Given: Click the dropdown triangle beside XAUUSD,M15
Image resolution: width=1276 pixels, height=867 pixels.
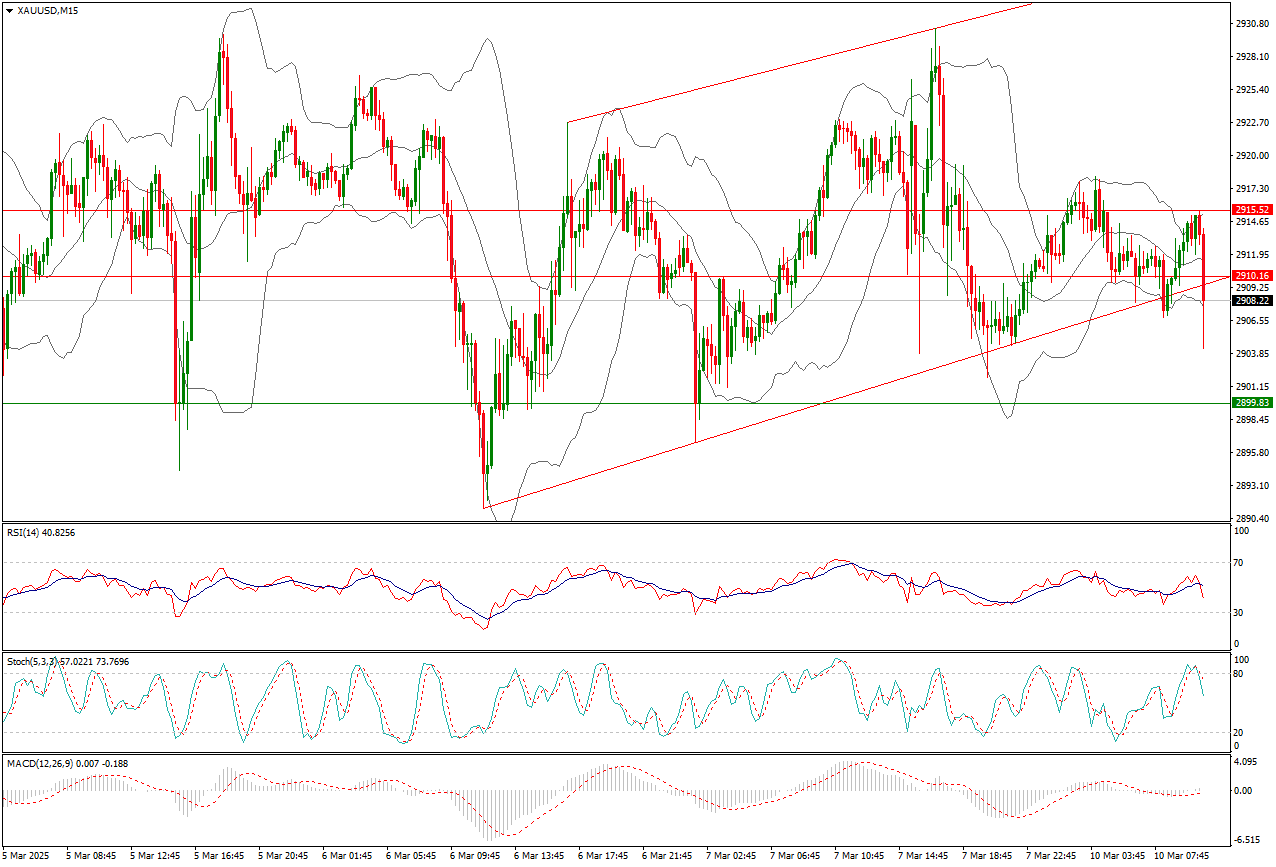Looking at the screenshot, I should (x=9, y=10).
